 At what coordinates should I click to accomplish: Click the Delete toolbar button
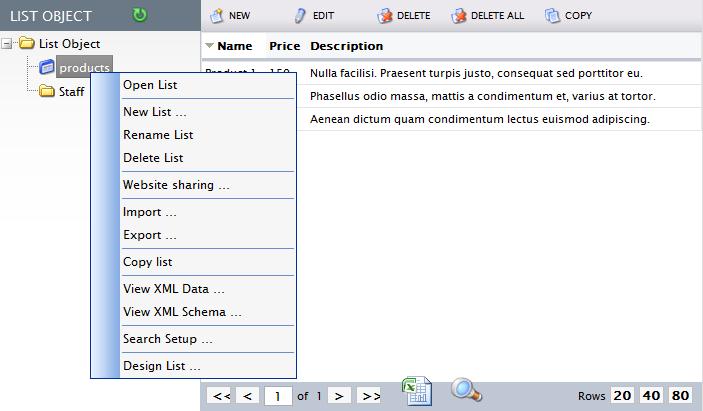404,15
